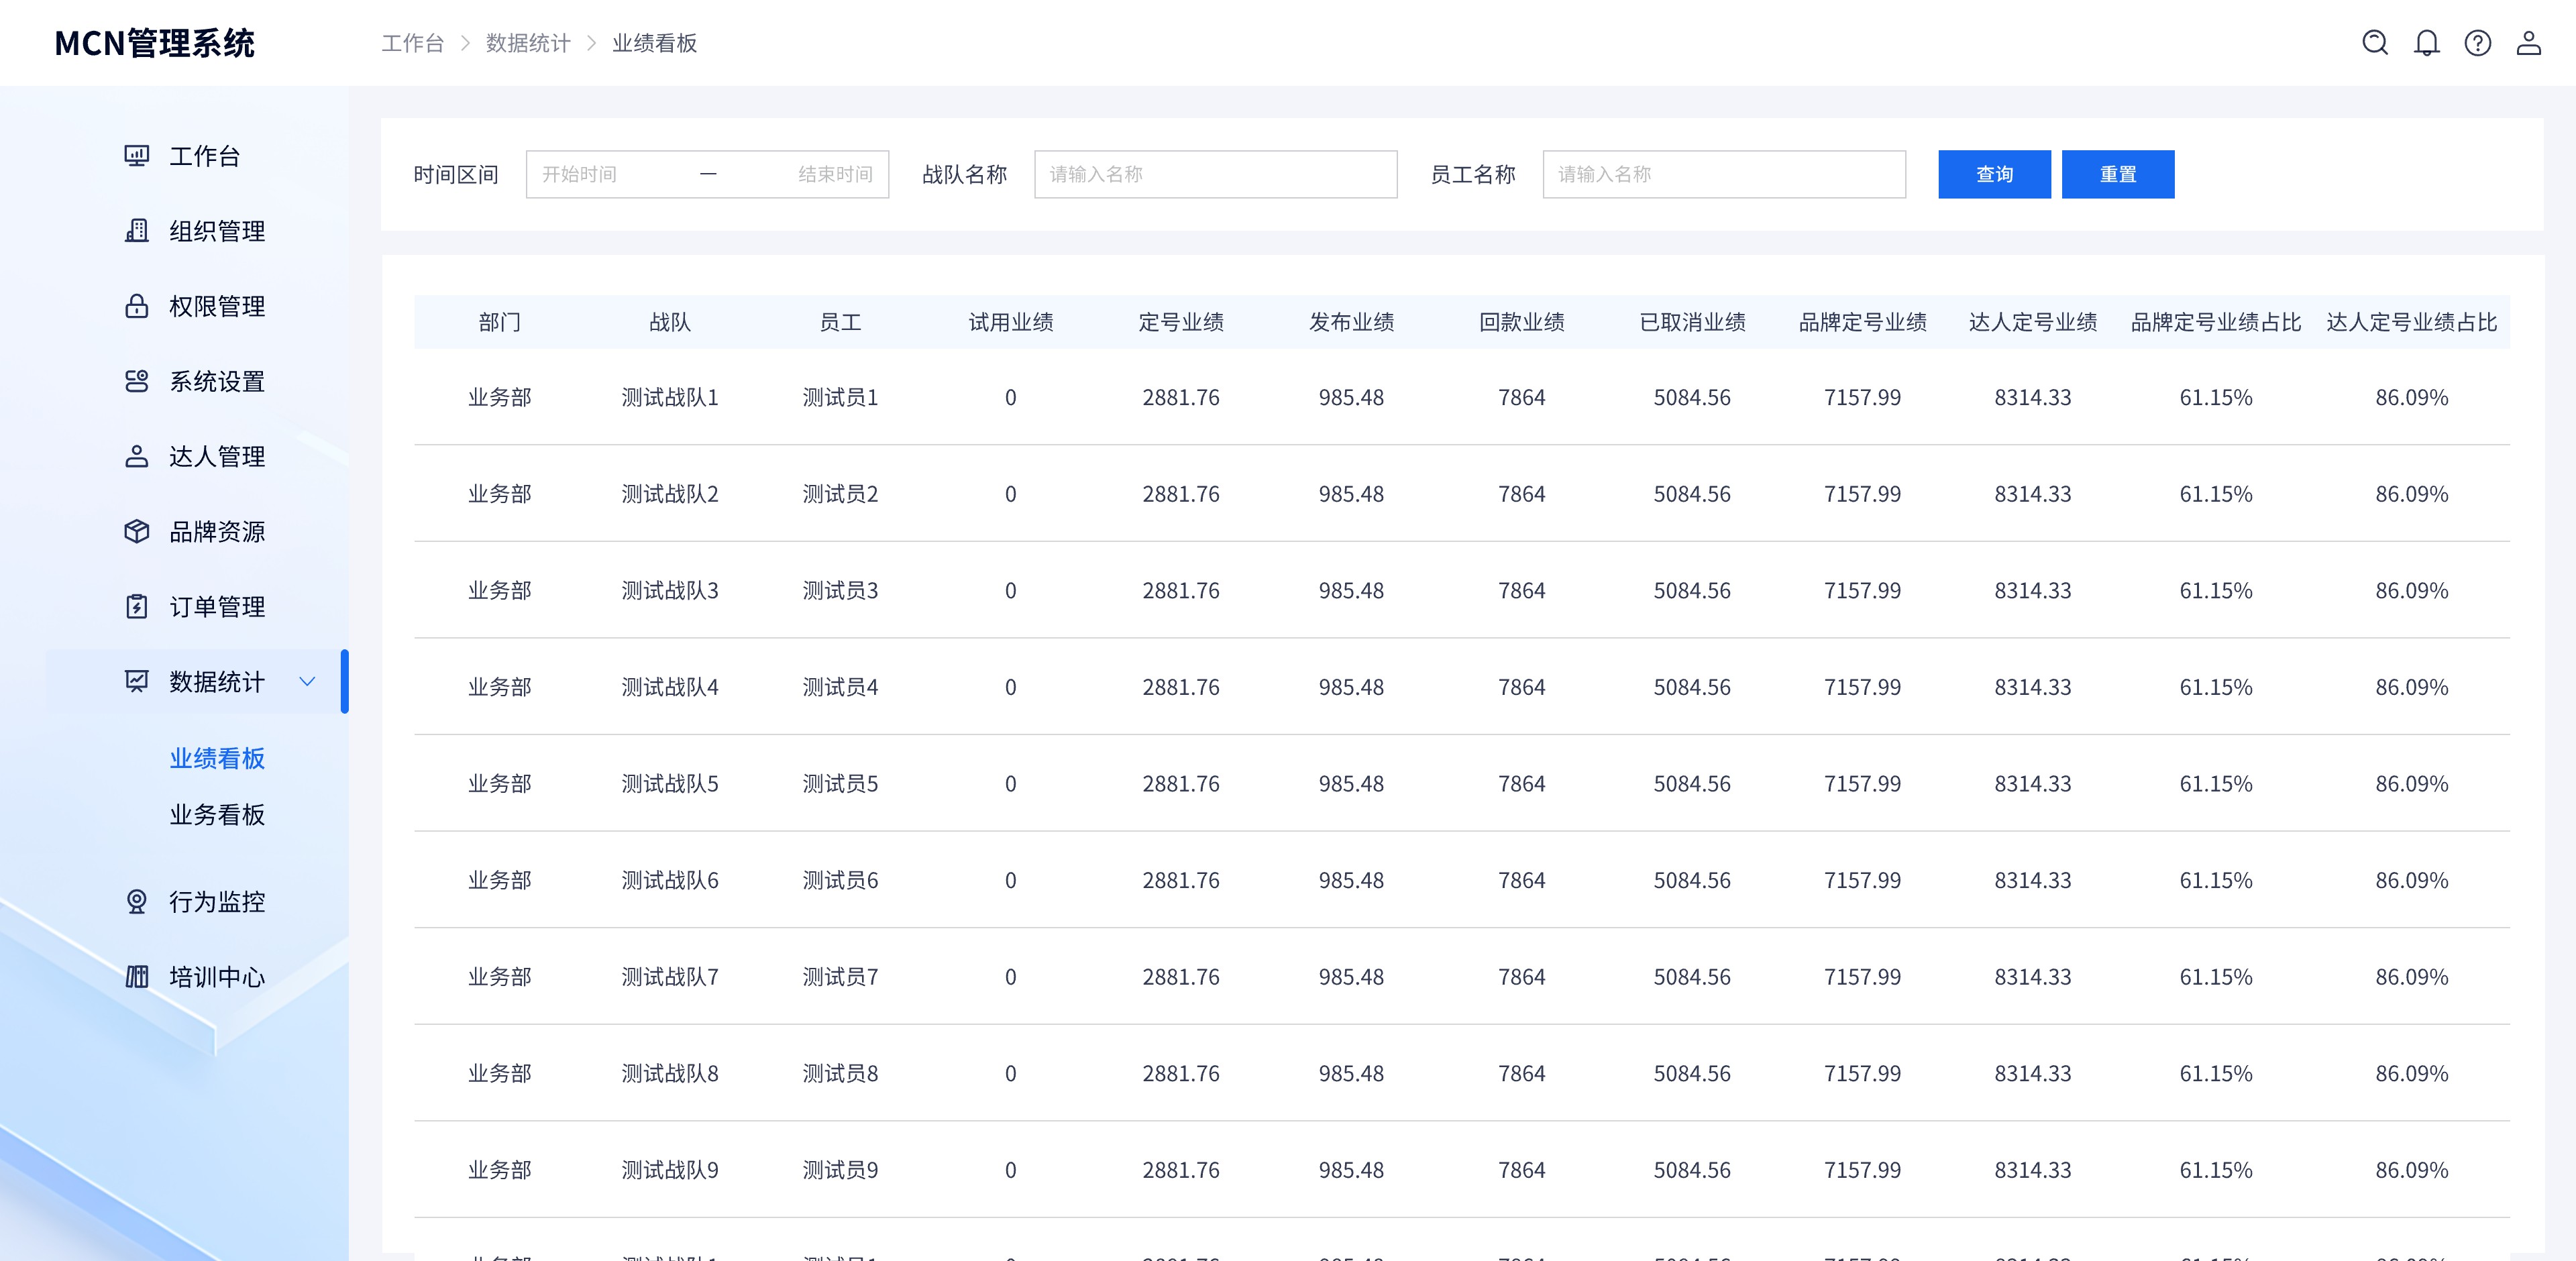
Task: Open the 开始时间 date picker
Action: 600,173
